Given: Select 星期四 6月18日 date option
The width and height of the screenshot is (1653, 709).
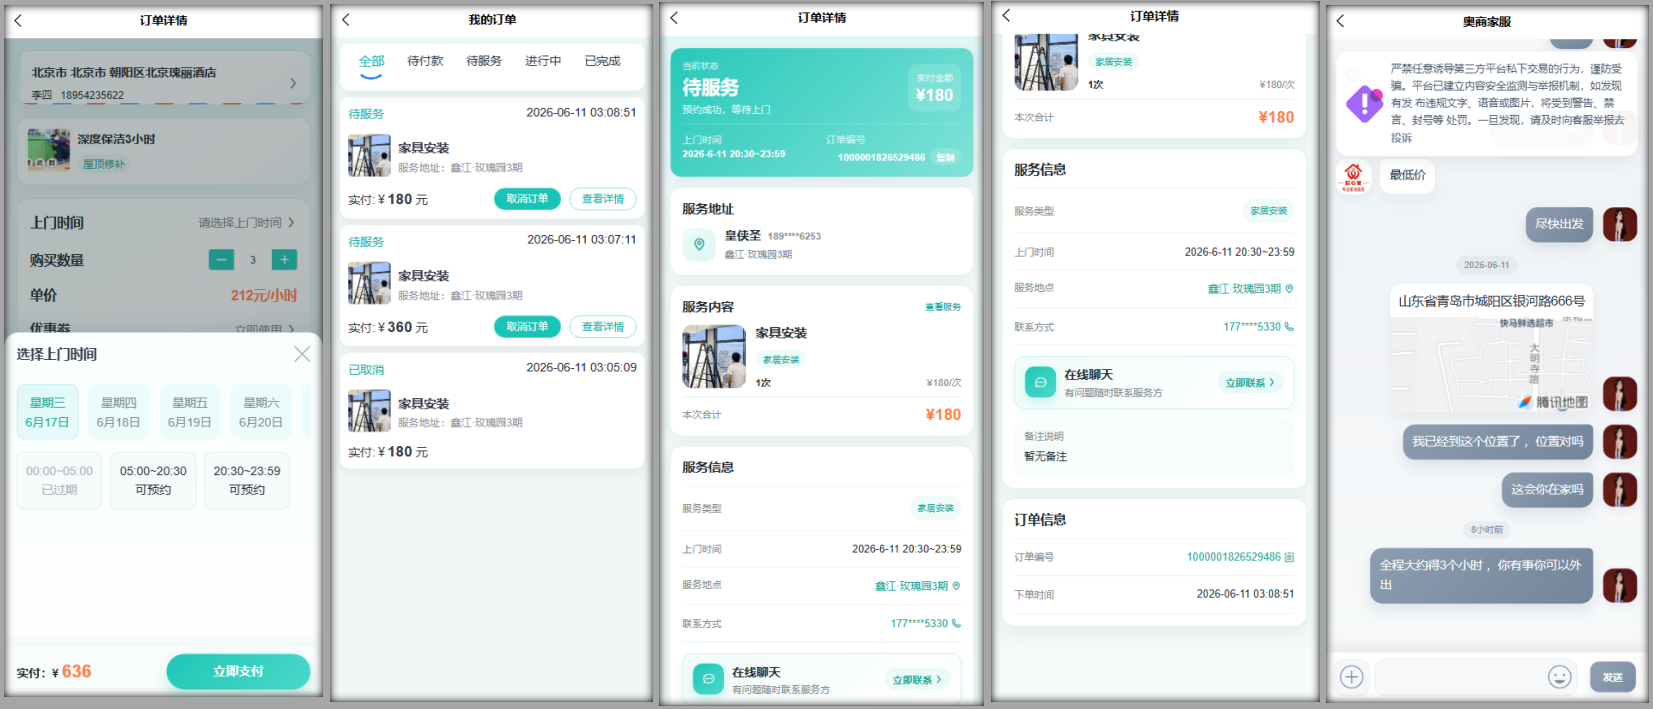Looking at the screenshot, I should point(118,412).
